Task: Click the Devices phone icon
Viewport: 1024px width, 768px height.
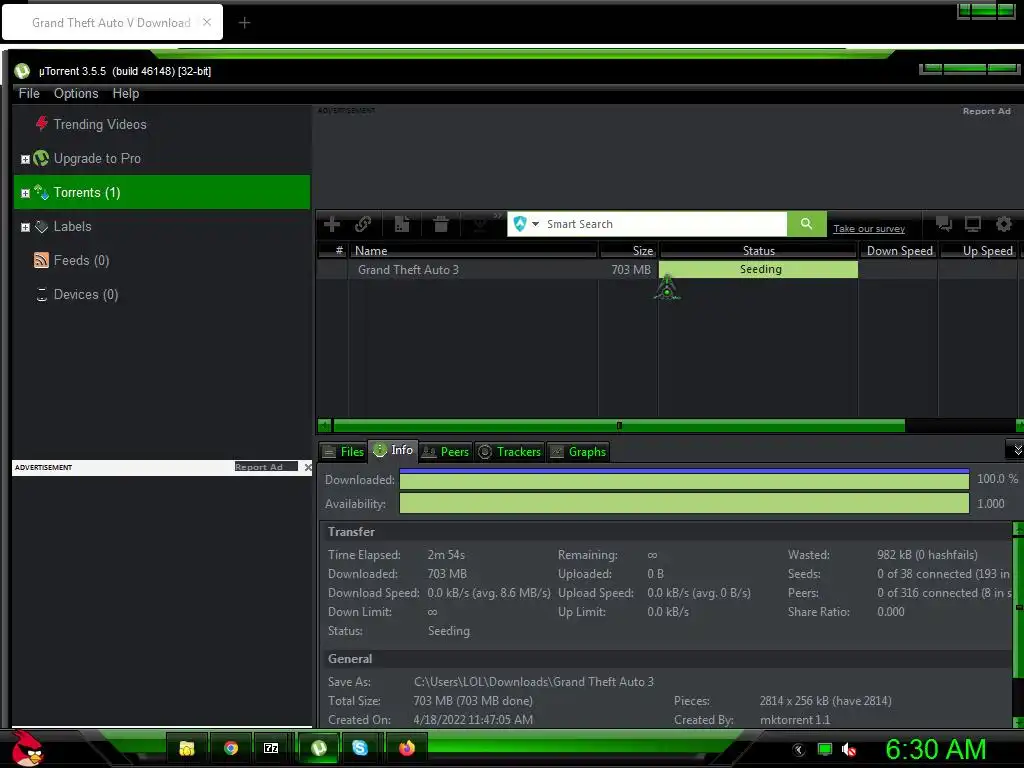Action: pyautogui.click(x=42, y=295)
